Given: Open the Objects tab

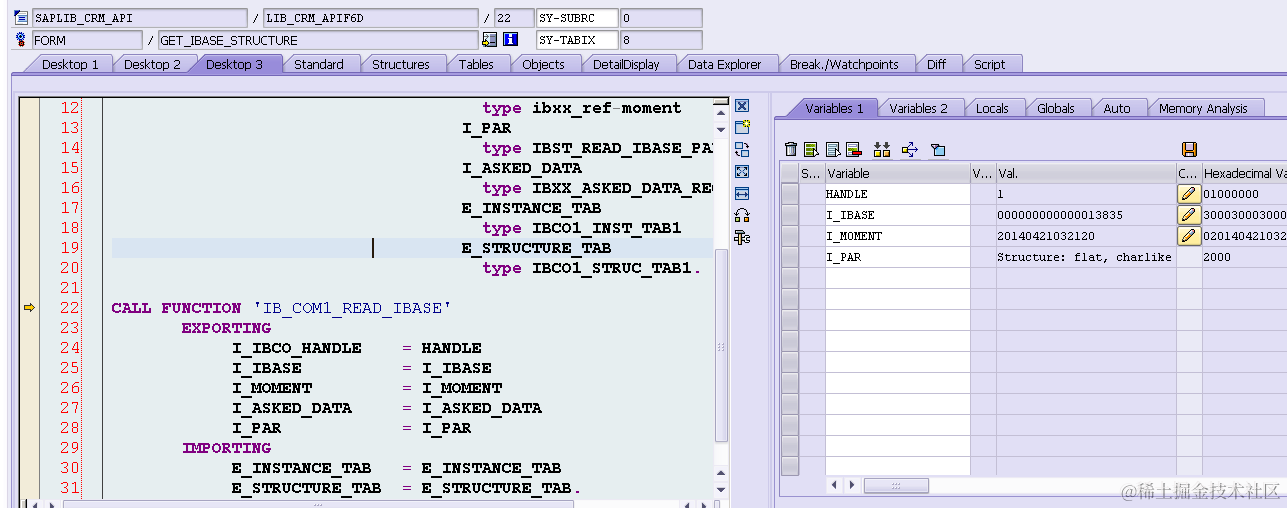Looking at the screenshot, I should click(544, 64).
